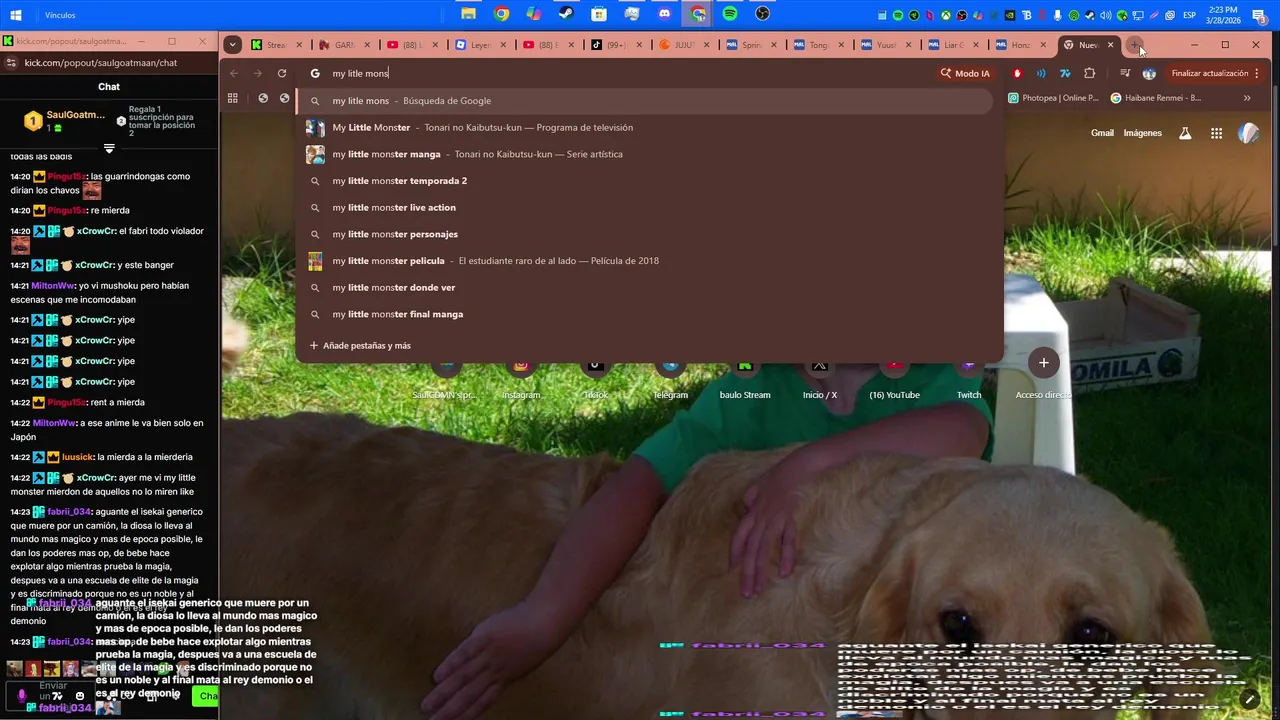The height and width of the screenshot is (720, 1280).
Task: Open the bookmarks apps grid icon
Action: (233, 98)
